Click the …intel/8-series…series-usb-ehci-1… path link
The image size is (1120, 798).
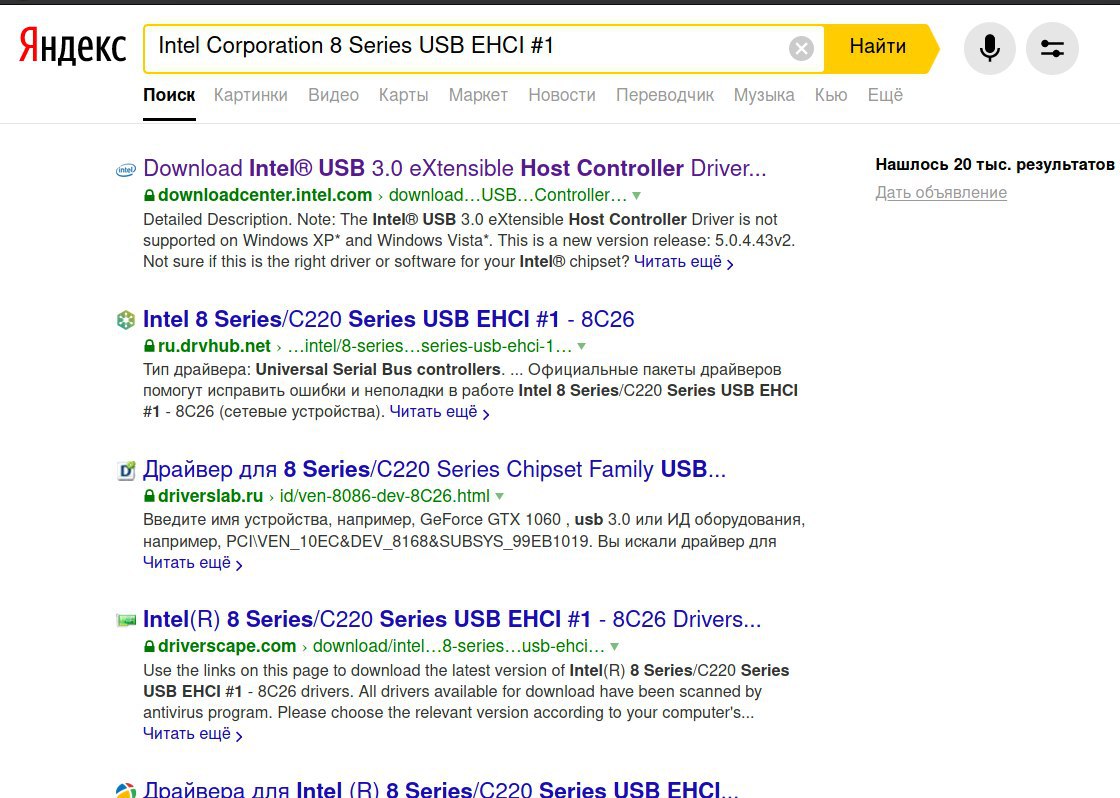[430, 346]
